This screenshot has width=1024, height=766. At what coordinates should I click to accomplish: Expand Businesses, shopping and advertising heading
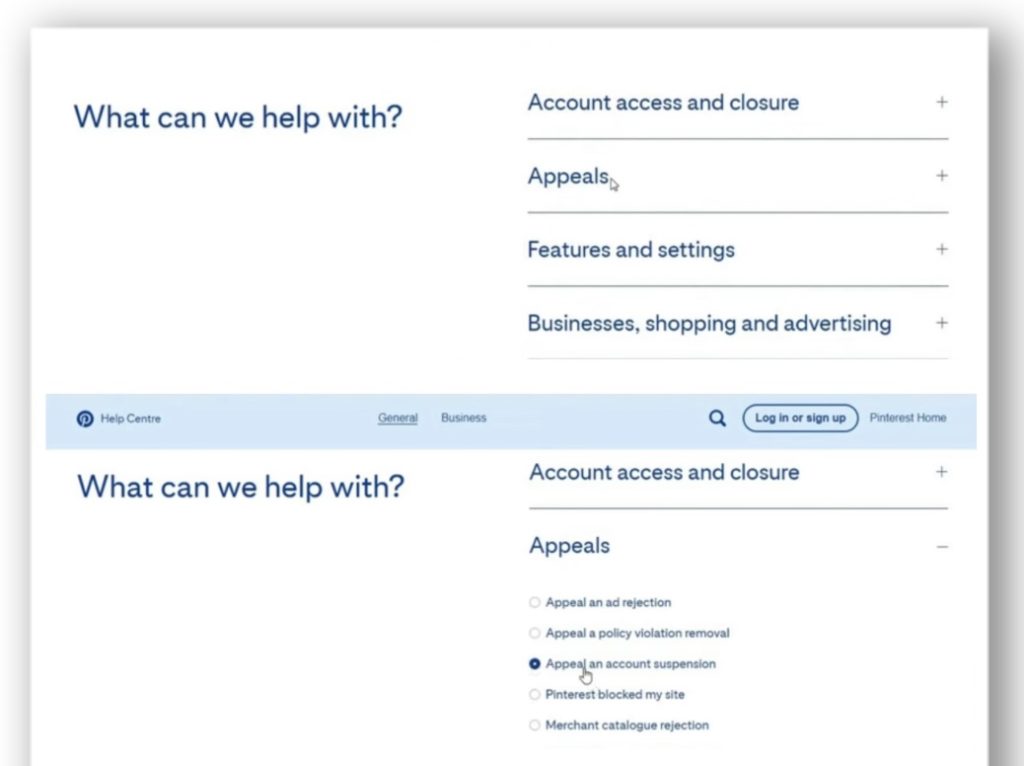coord(709,324)
